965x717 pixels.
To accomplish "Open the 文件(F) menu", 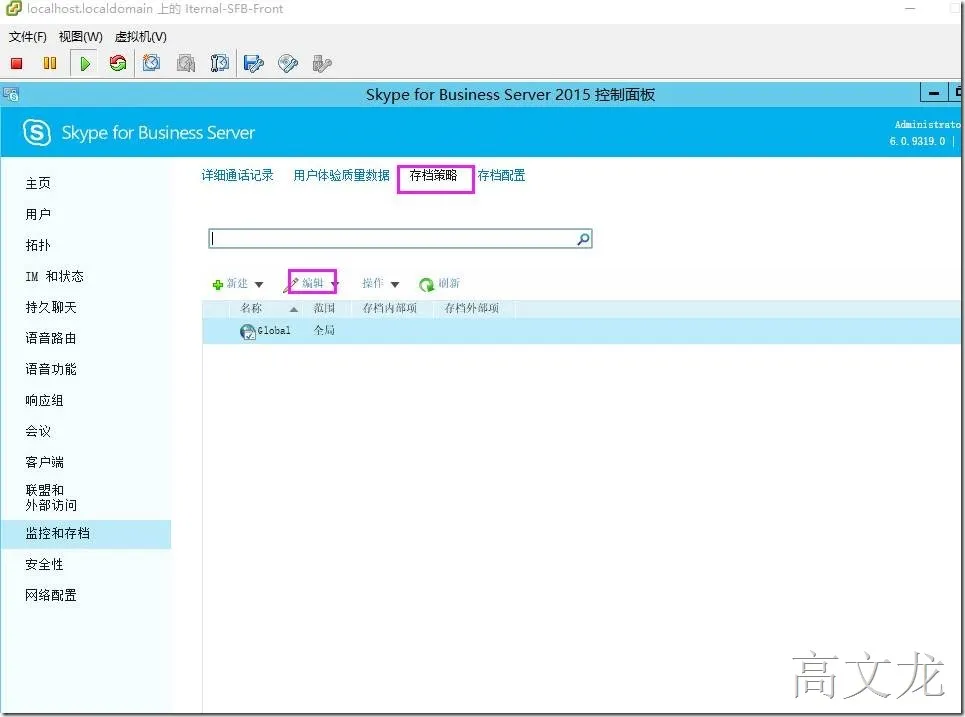I will click(x=28, y=37).
